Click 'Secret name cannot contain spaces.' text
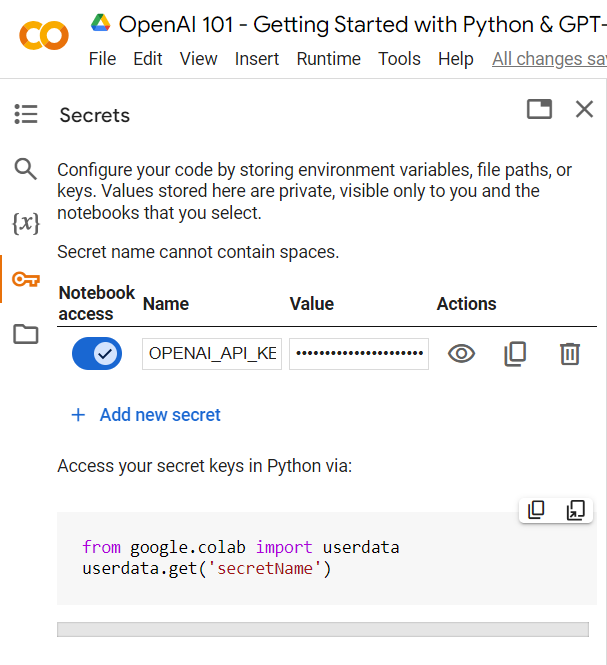607x665 pixels. point(198,252)
